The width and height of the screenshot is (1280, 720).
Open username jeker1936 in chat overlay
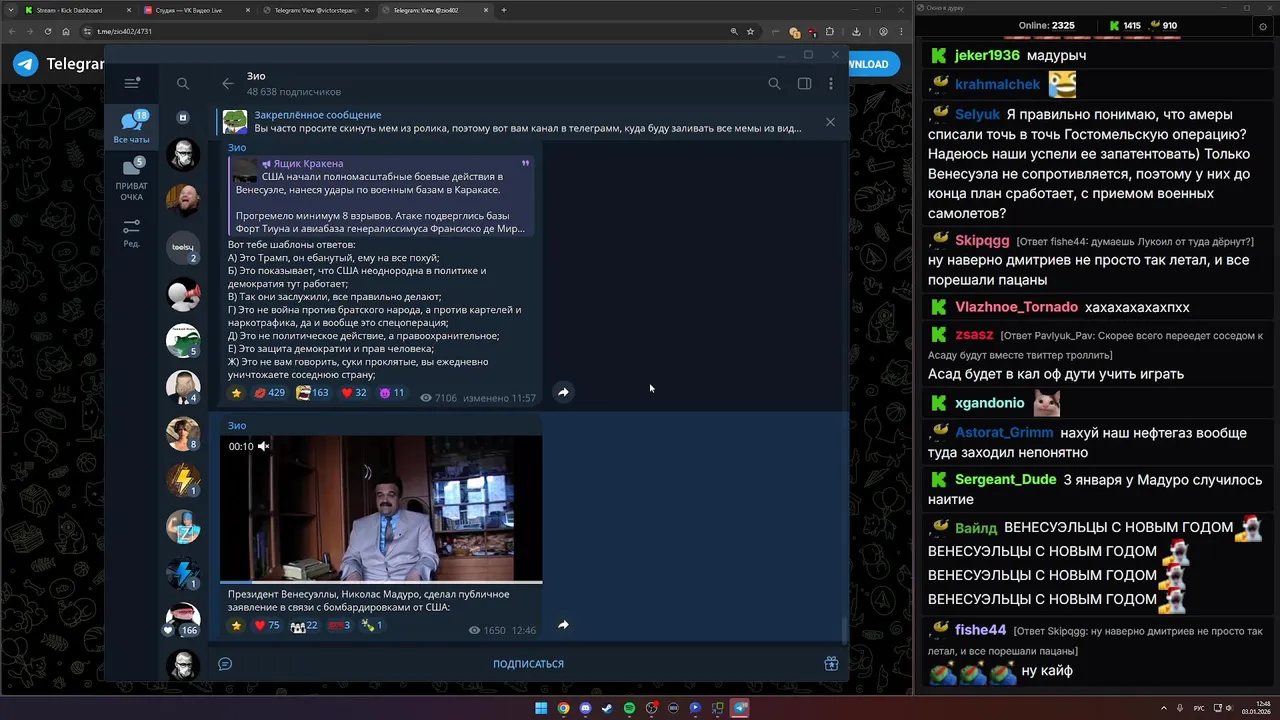(x=987, y=56)
